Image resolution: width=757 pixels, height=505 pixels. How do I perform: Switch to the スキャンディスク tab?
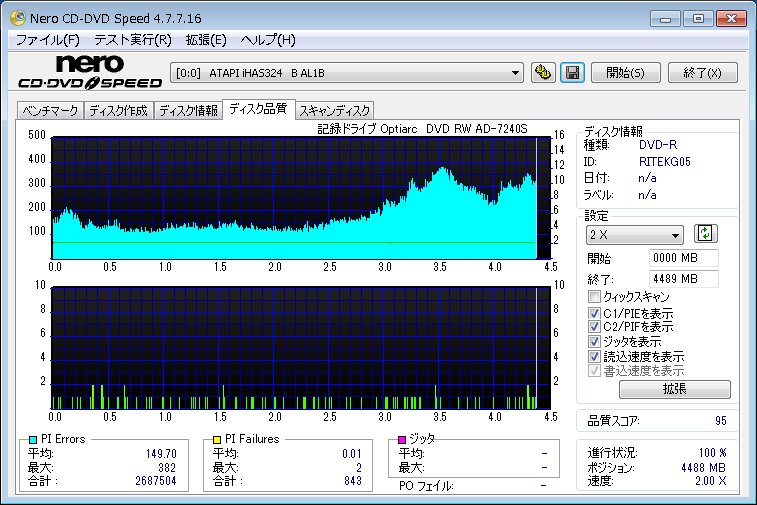coord(335,111)
